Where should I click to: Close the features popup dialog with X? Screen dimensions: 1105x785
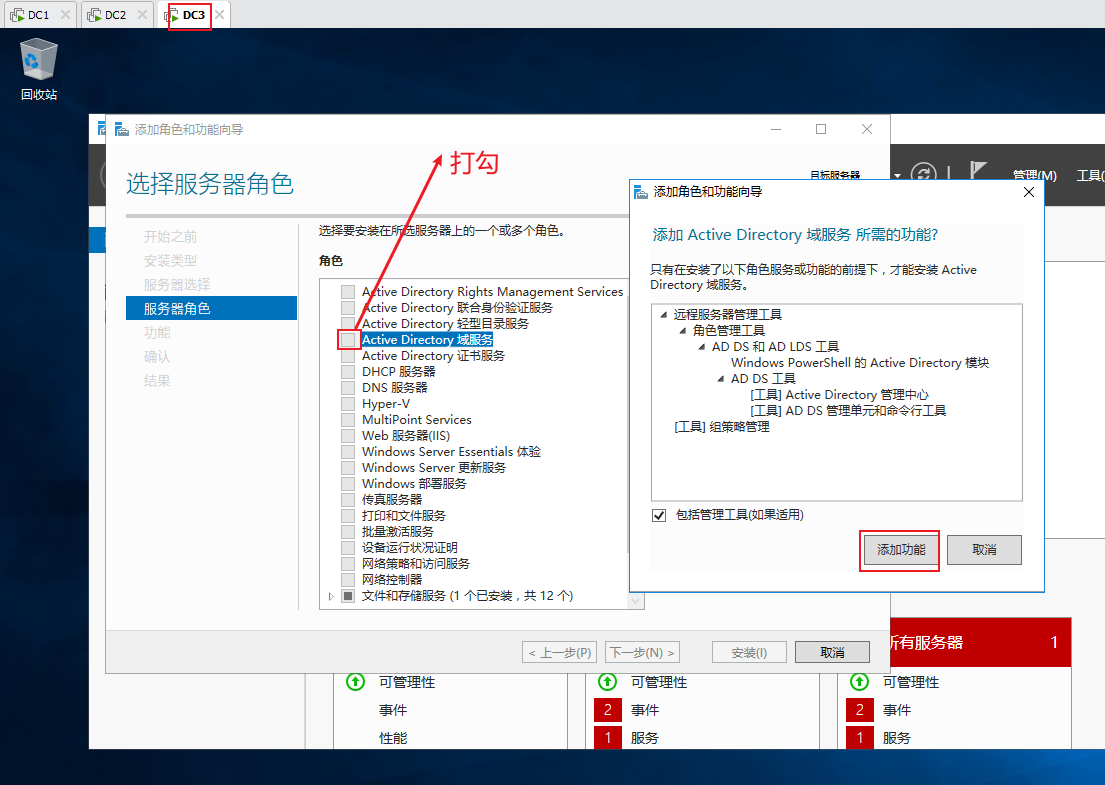point(1029,192)
